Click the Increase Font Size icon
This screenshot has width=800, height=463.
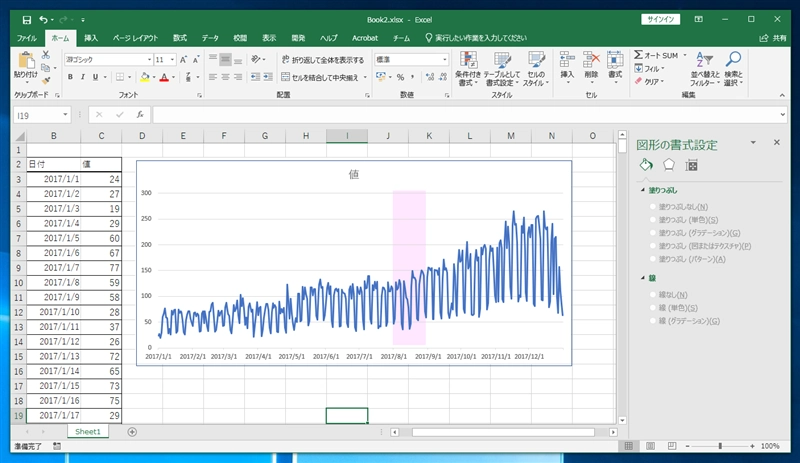[x=184, y=60]
